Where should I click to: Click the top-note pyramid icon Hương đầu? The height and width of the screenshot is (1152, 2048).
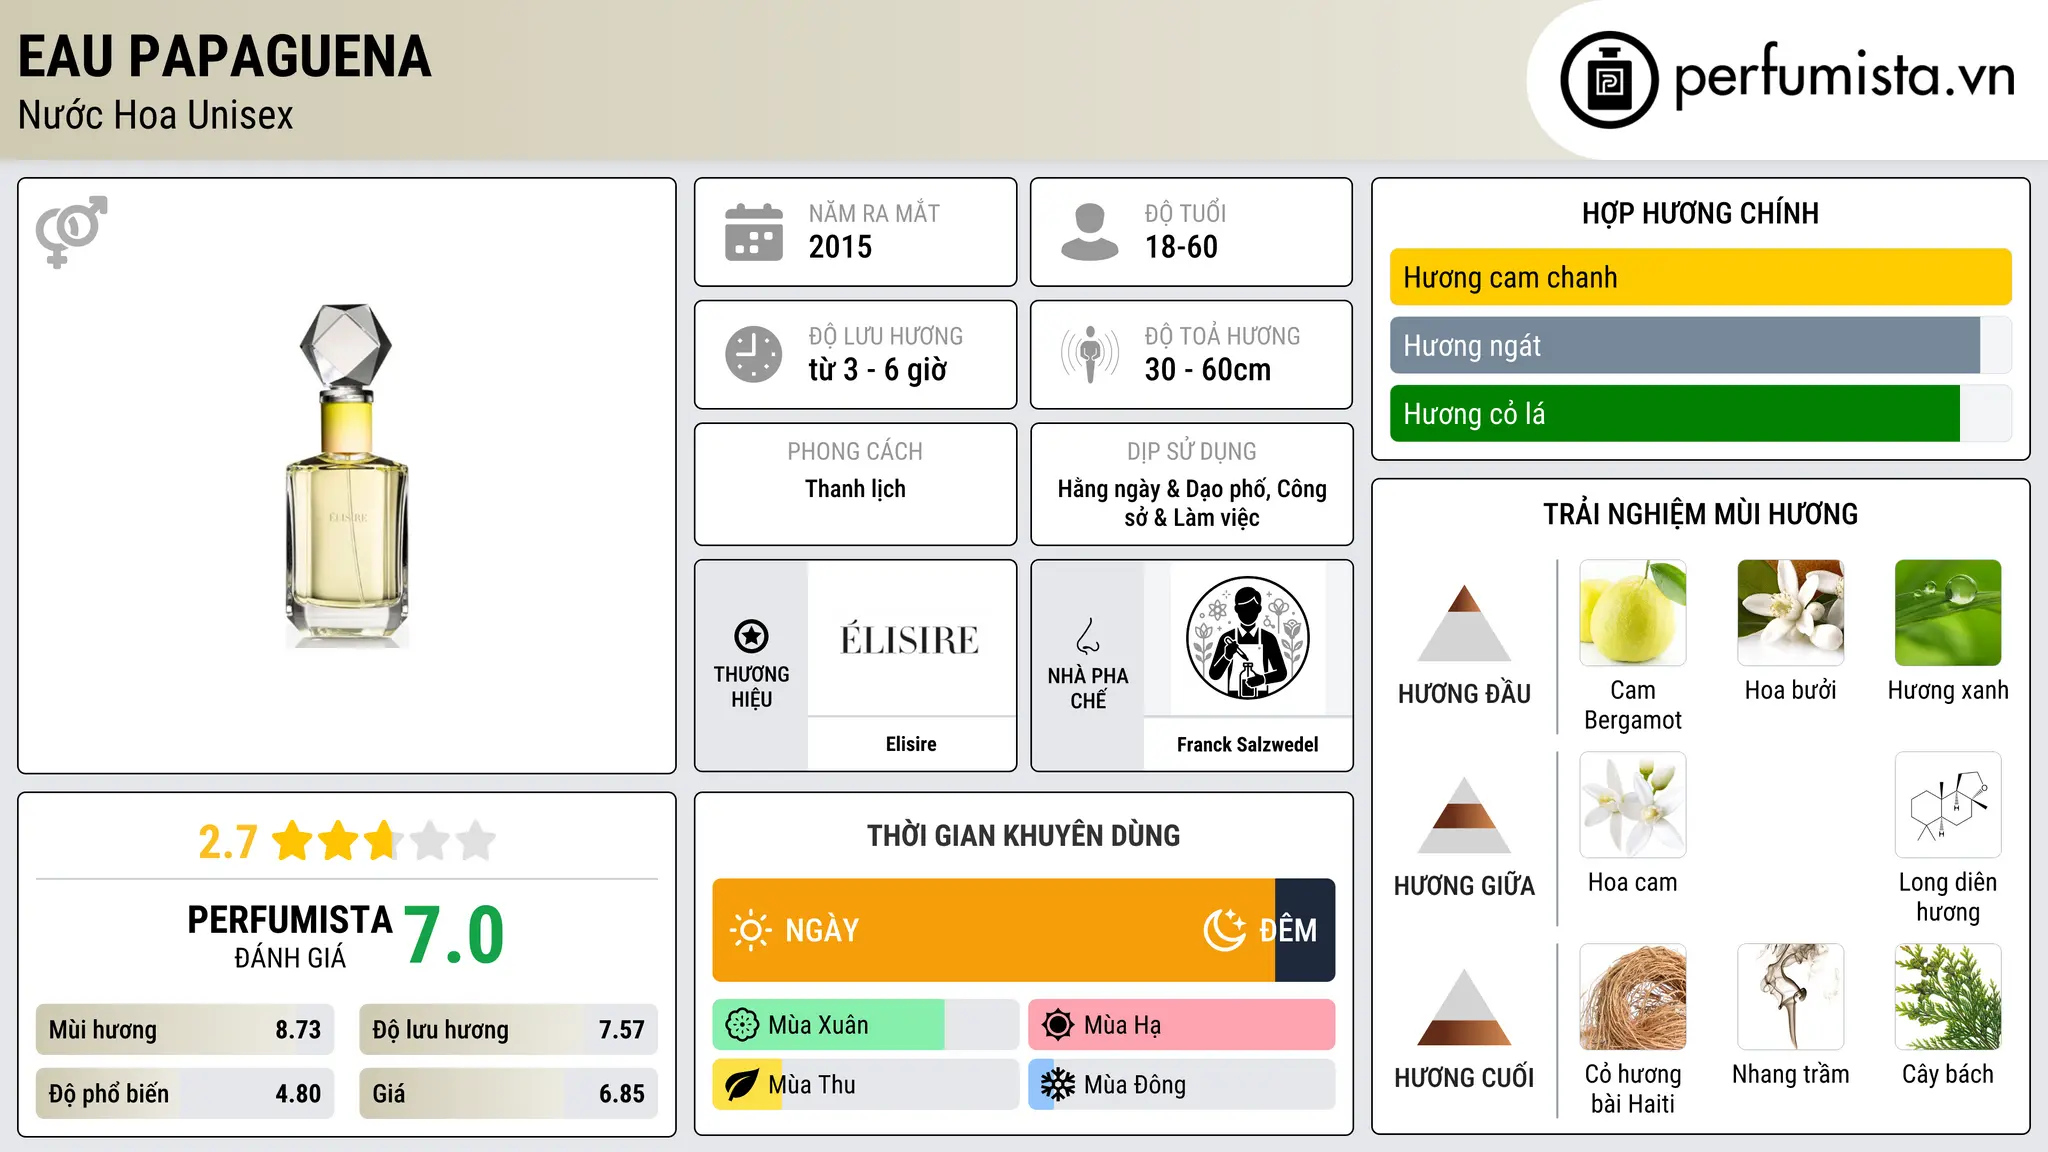pos(1464,623)
